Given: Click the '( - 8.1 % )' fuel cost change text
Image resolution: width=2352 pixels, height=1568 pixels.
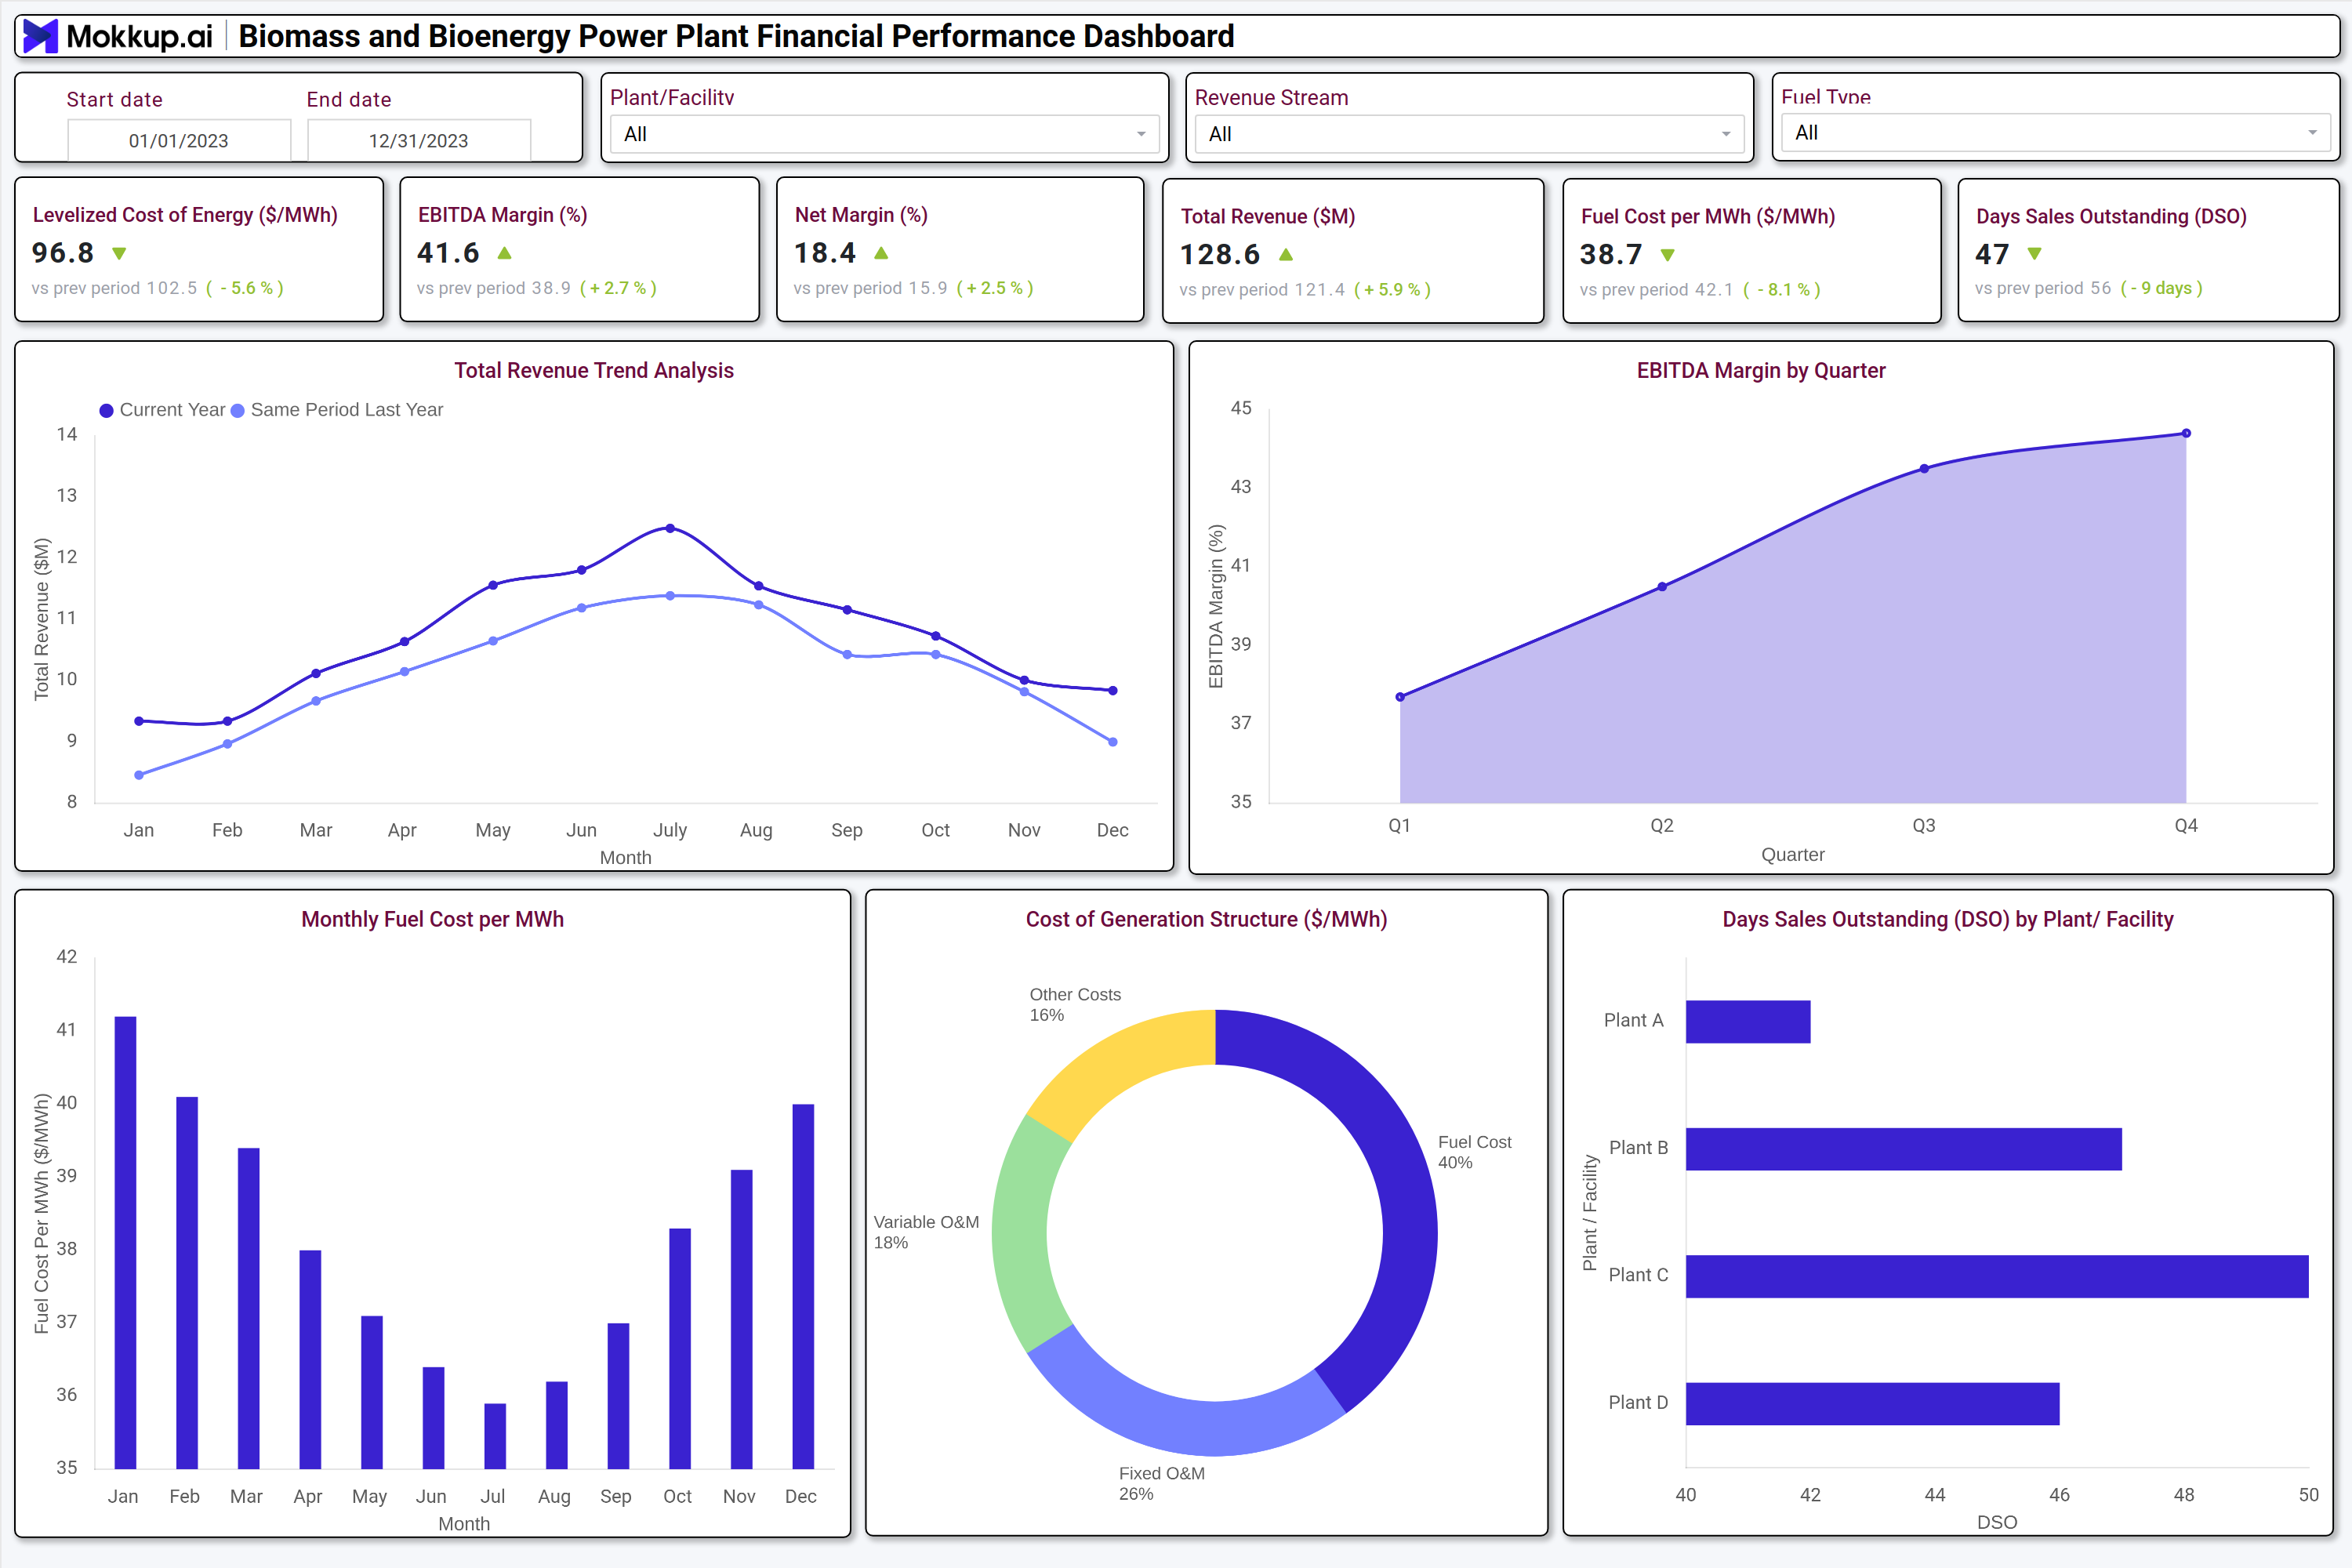Looking at the screenshot, I should (1782, 290).
